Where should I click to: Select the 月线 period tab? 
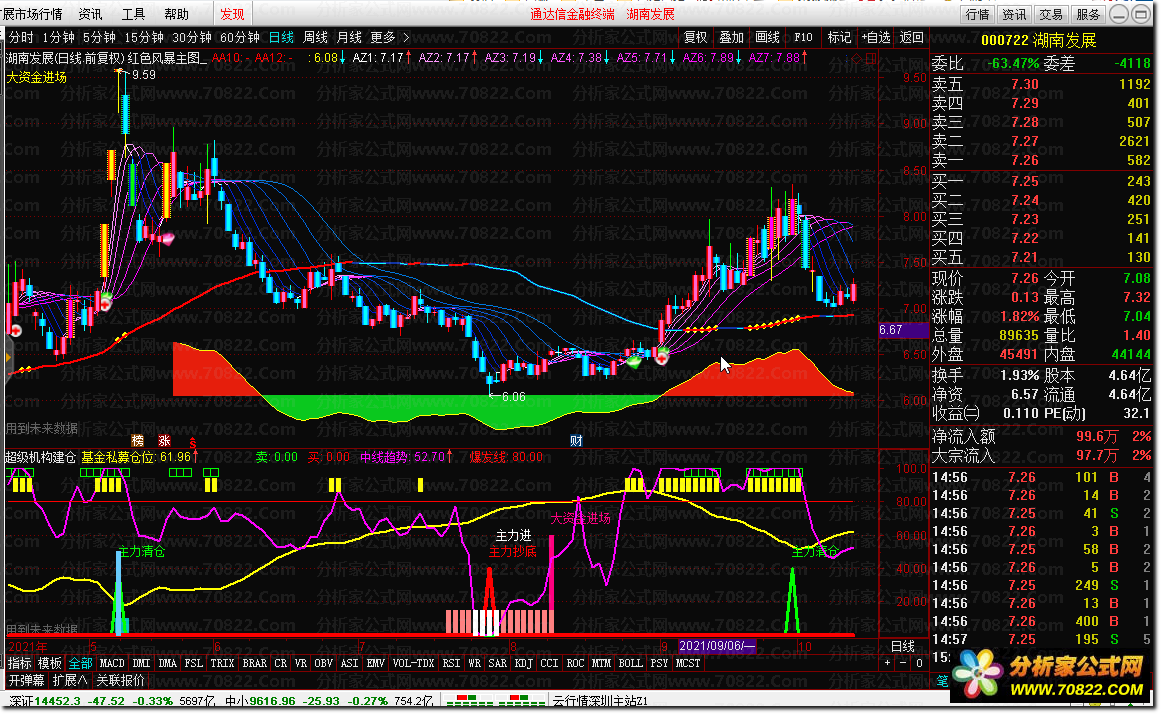tap(349, 37)
